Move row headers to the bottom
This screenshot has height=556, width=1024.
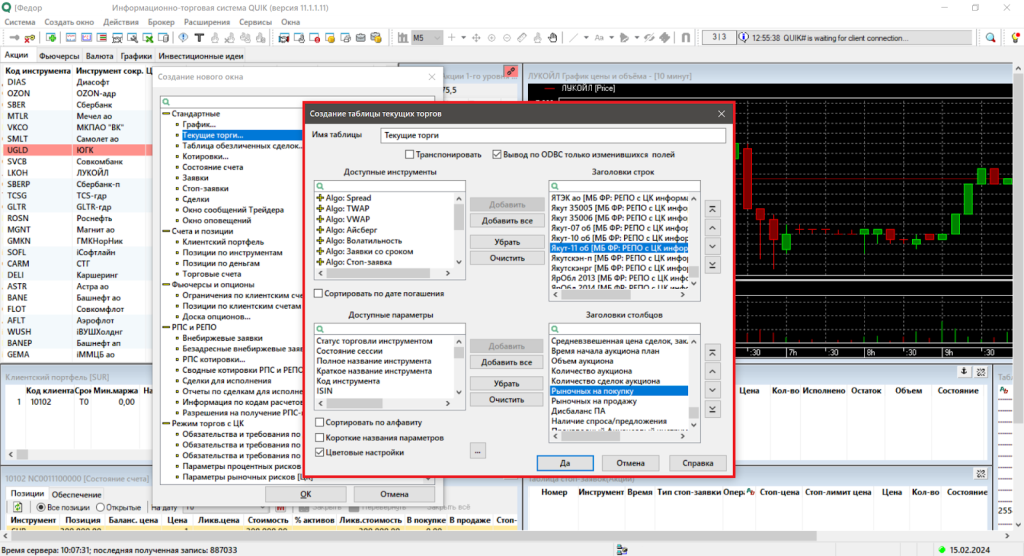click(712, 265)
